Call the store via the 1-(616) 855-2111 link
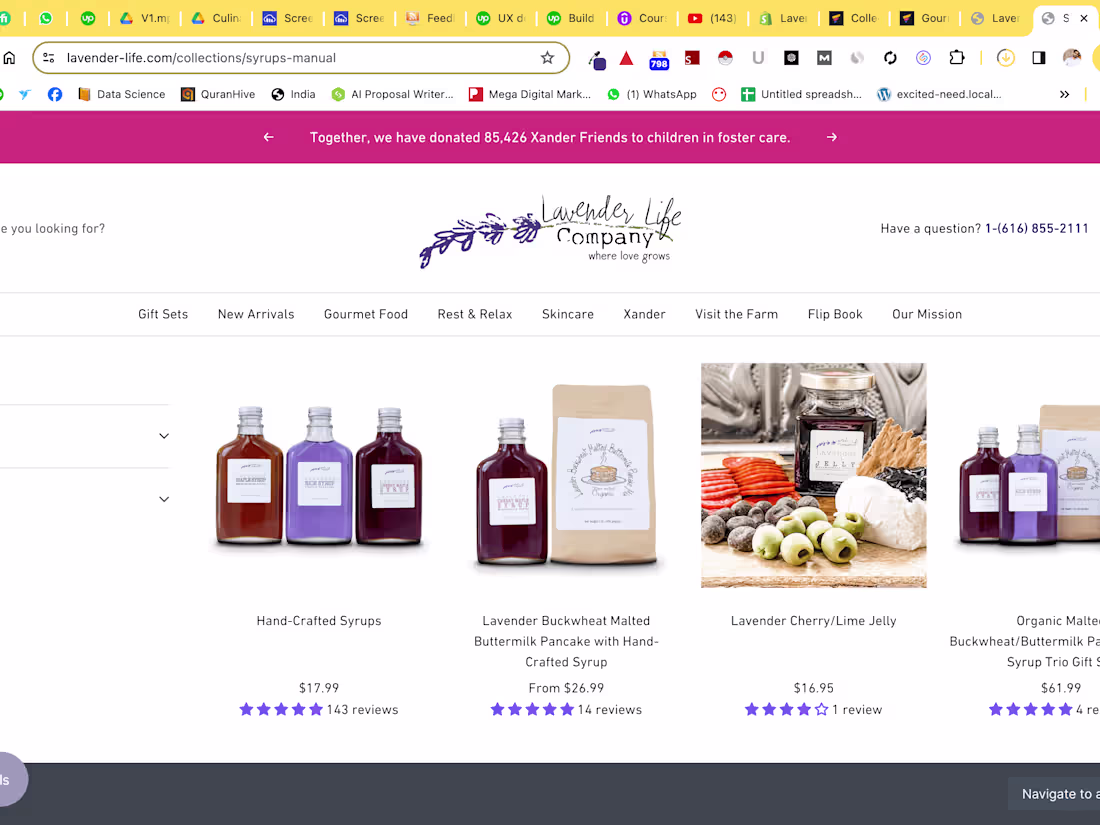This screenshot has width=1100, height=825. (1037, 228)
